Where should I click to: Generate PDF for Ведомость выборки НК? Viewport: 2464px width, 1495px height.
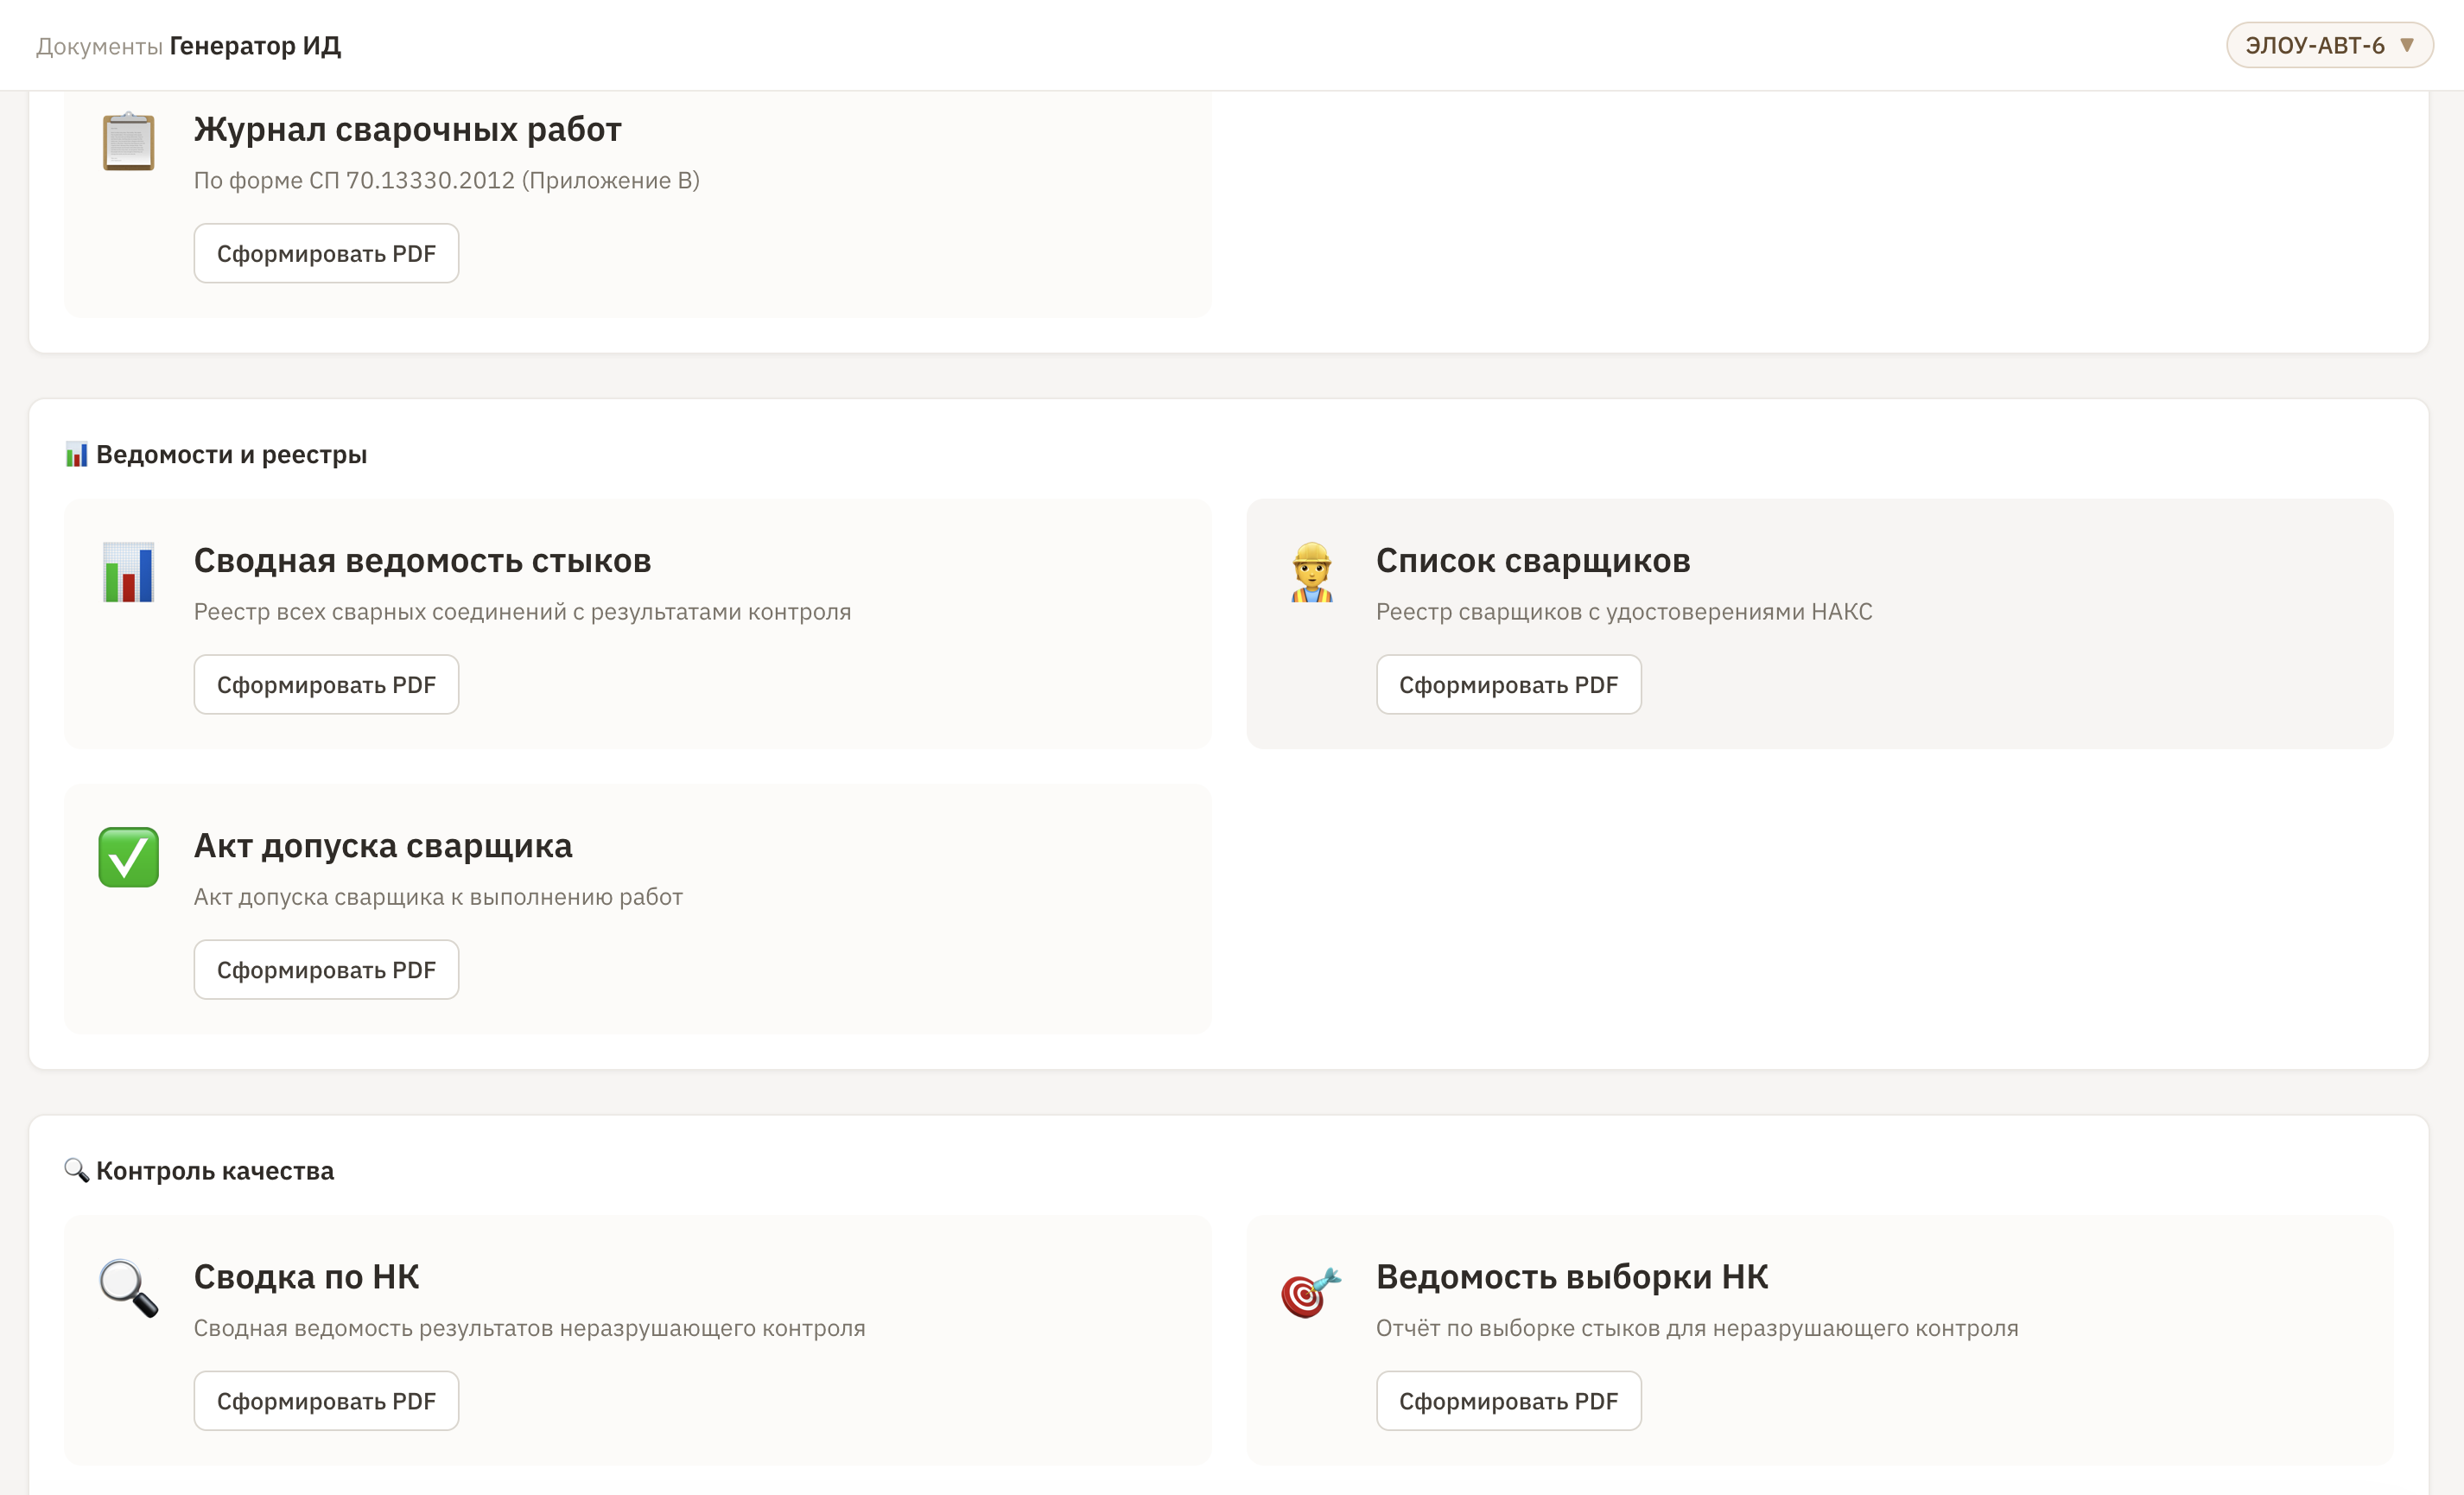(x=1508, y=1400)
